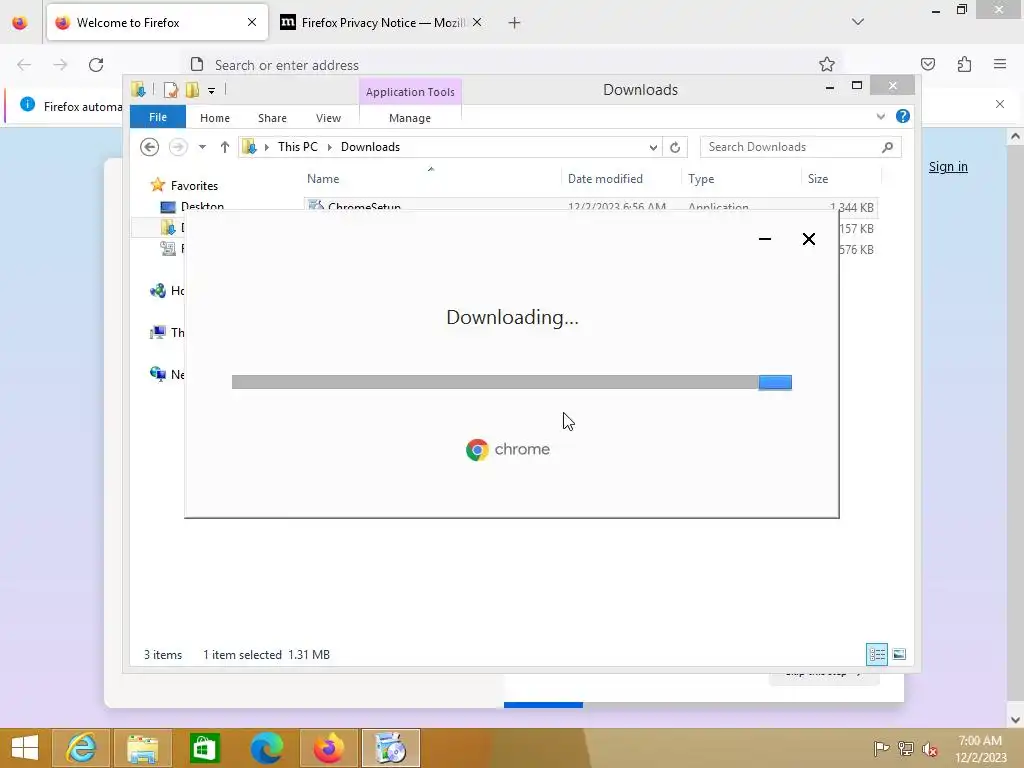Bookmark this page with the star icon
Viewport: 1024px width, 768px height.
827,64
